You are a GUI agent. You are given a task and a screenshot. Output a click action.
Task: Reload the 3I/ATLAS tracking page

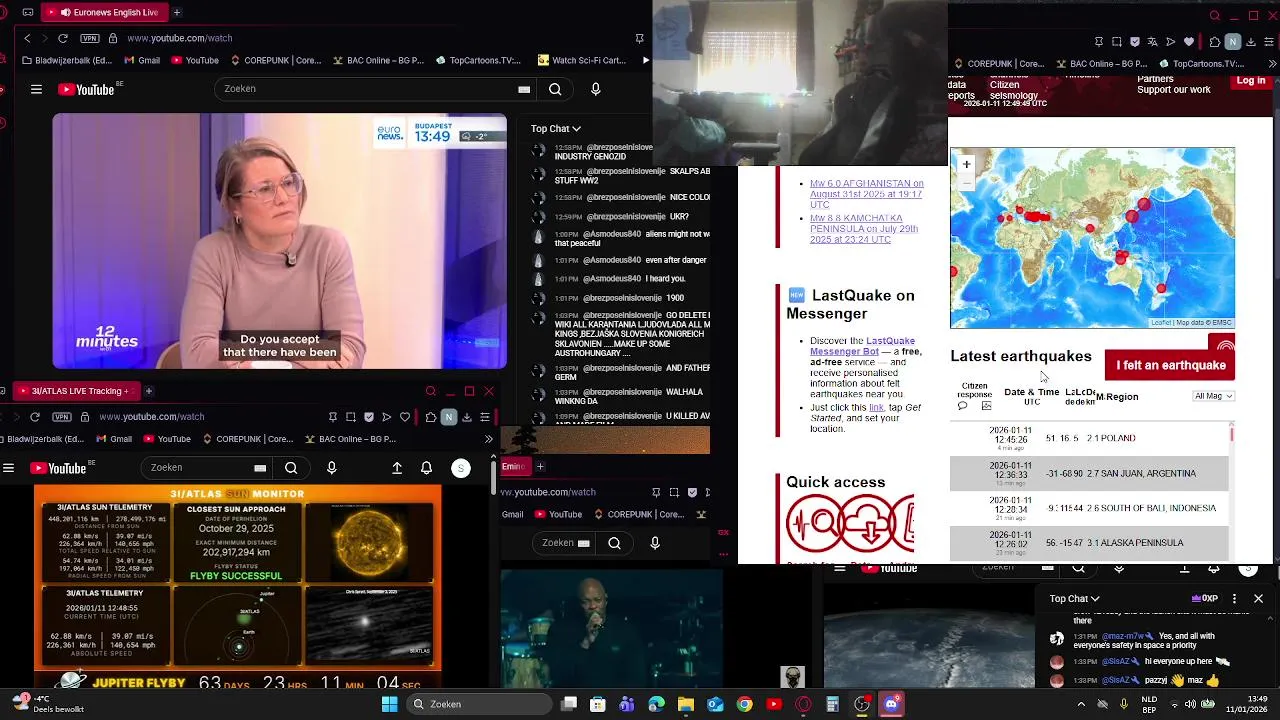coord(35,416)
